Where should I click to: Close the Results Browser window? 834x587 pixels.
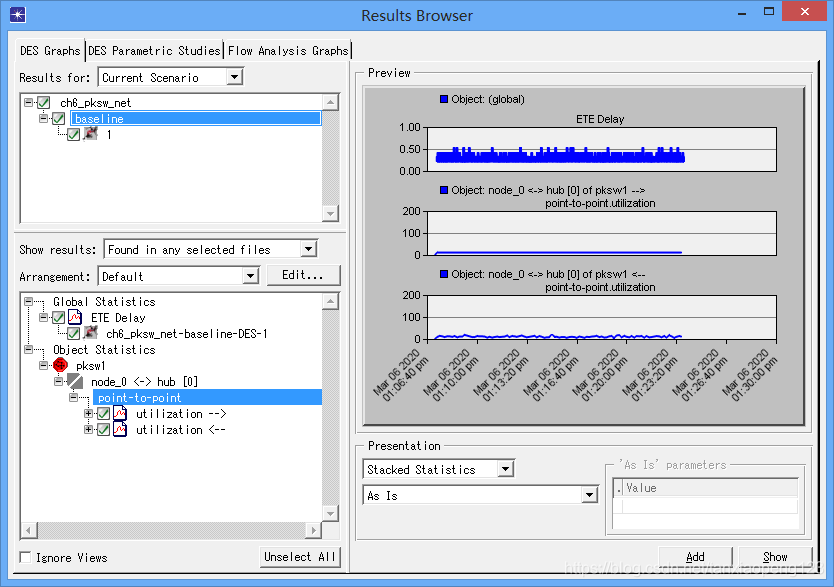[805, 12]
